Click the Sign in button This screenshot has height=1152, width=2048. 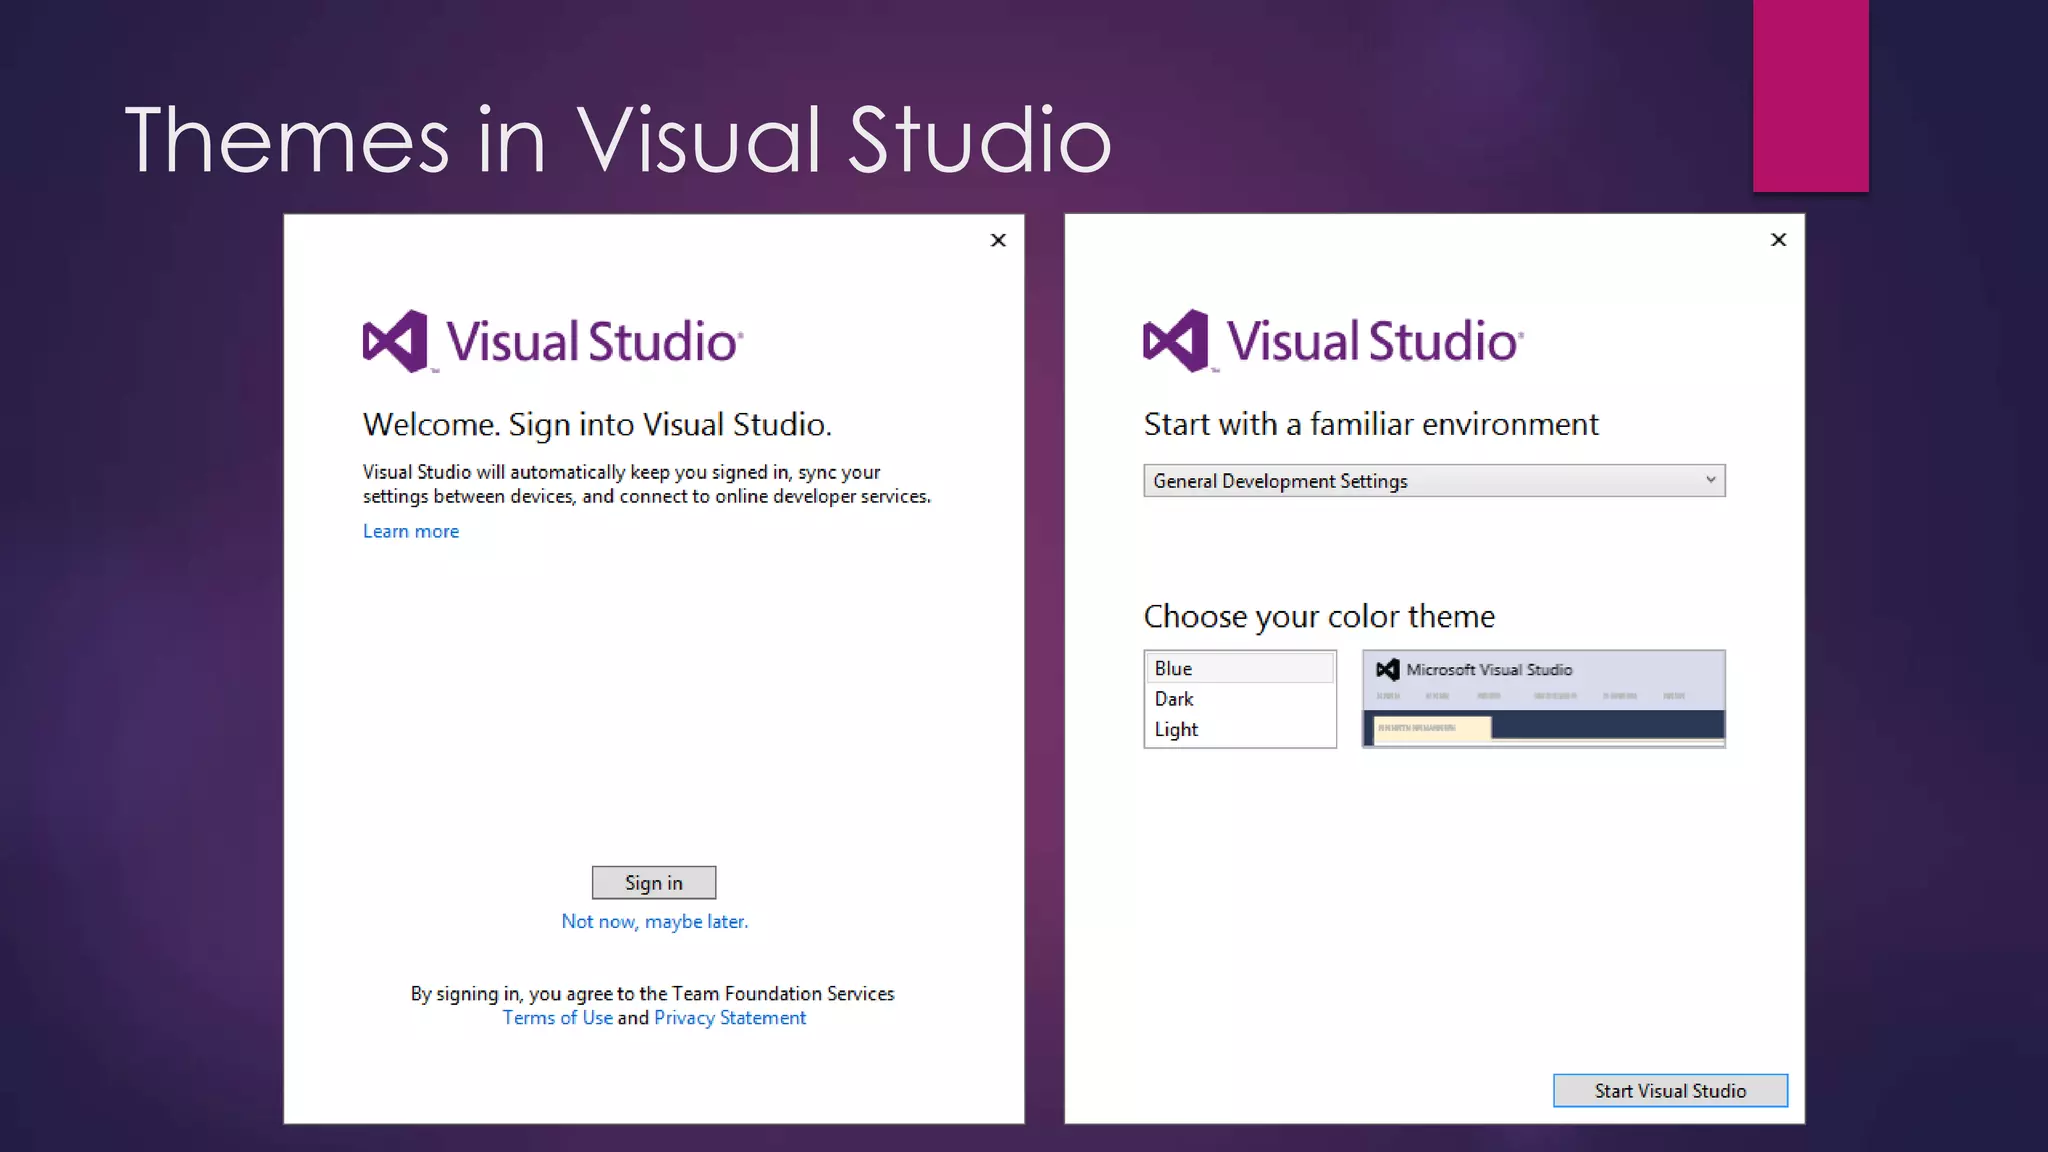[x=654, y=882]
